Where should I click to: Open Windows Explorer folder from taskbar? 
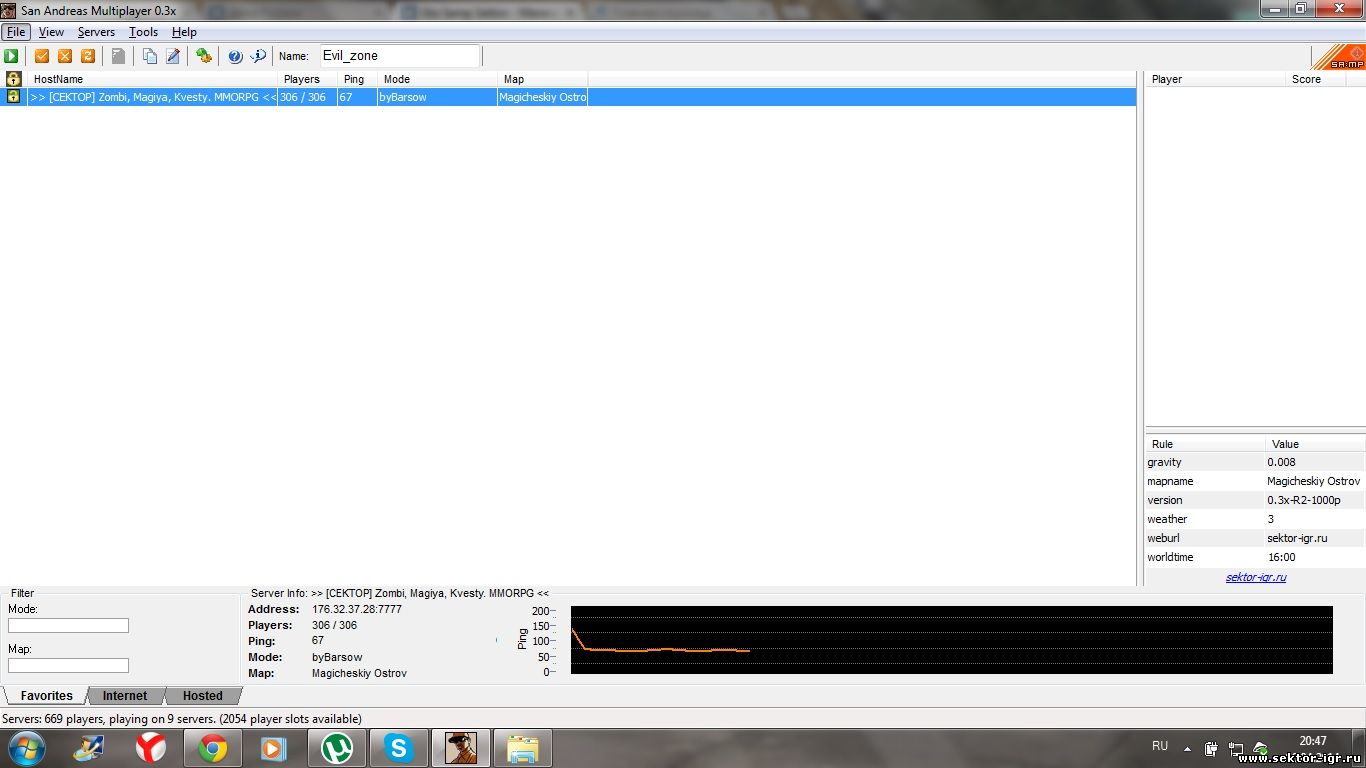(x=522, y=748)
